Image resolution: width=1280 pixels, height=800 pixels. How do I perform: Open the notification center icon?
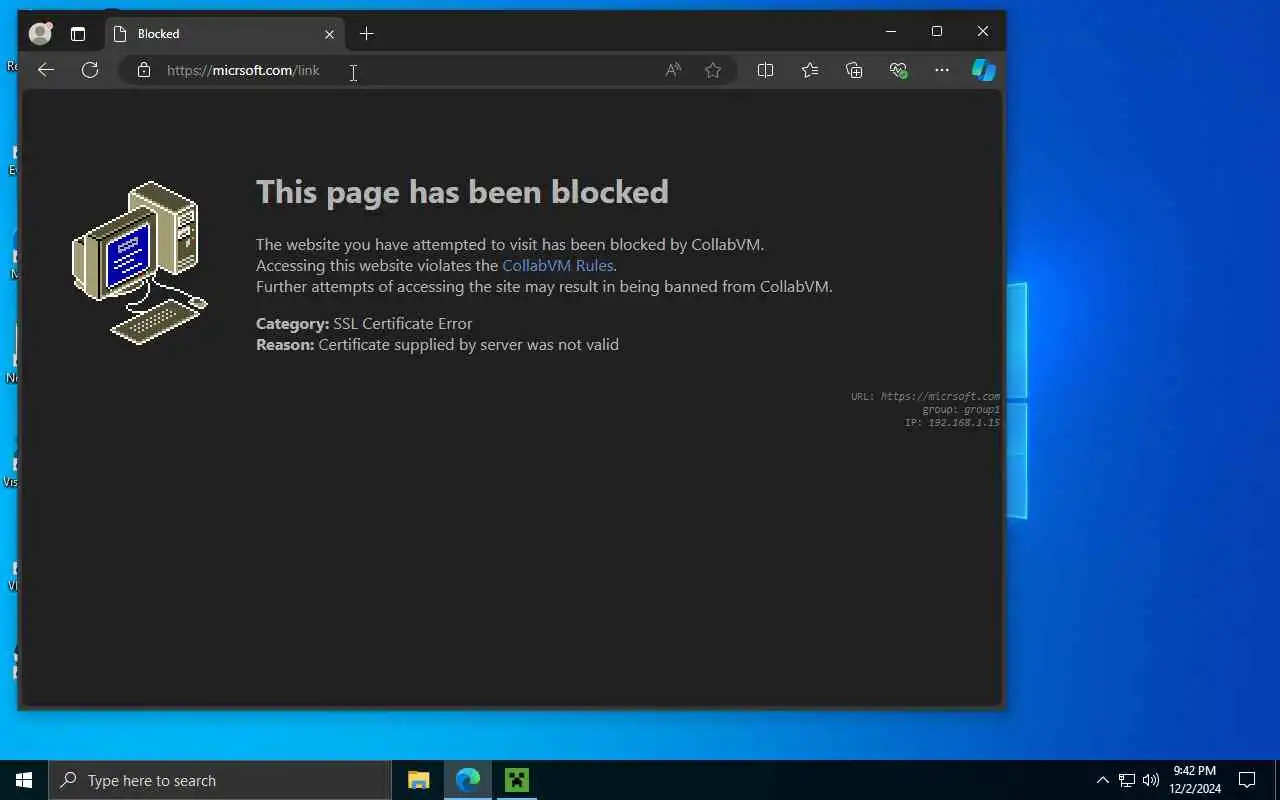click(x=1247, y=780)
